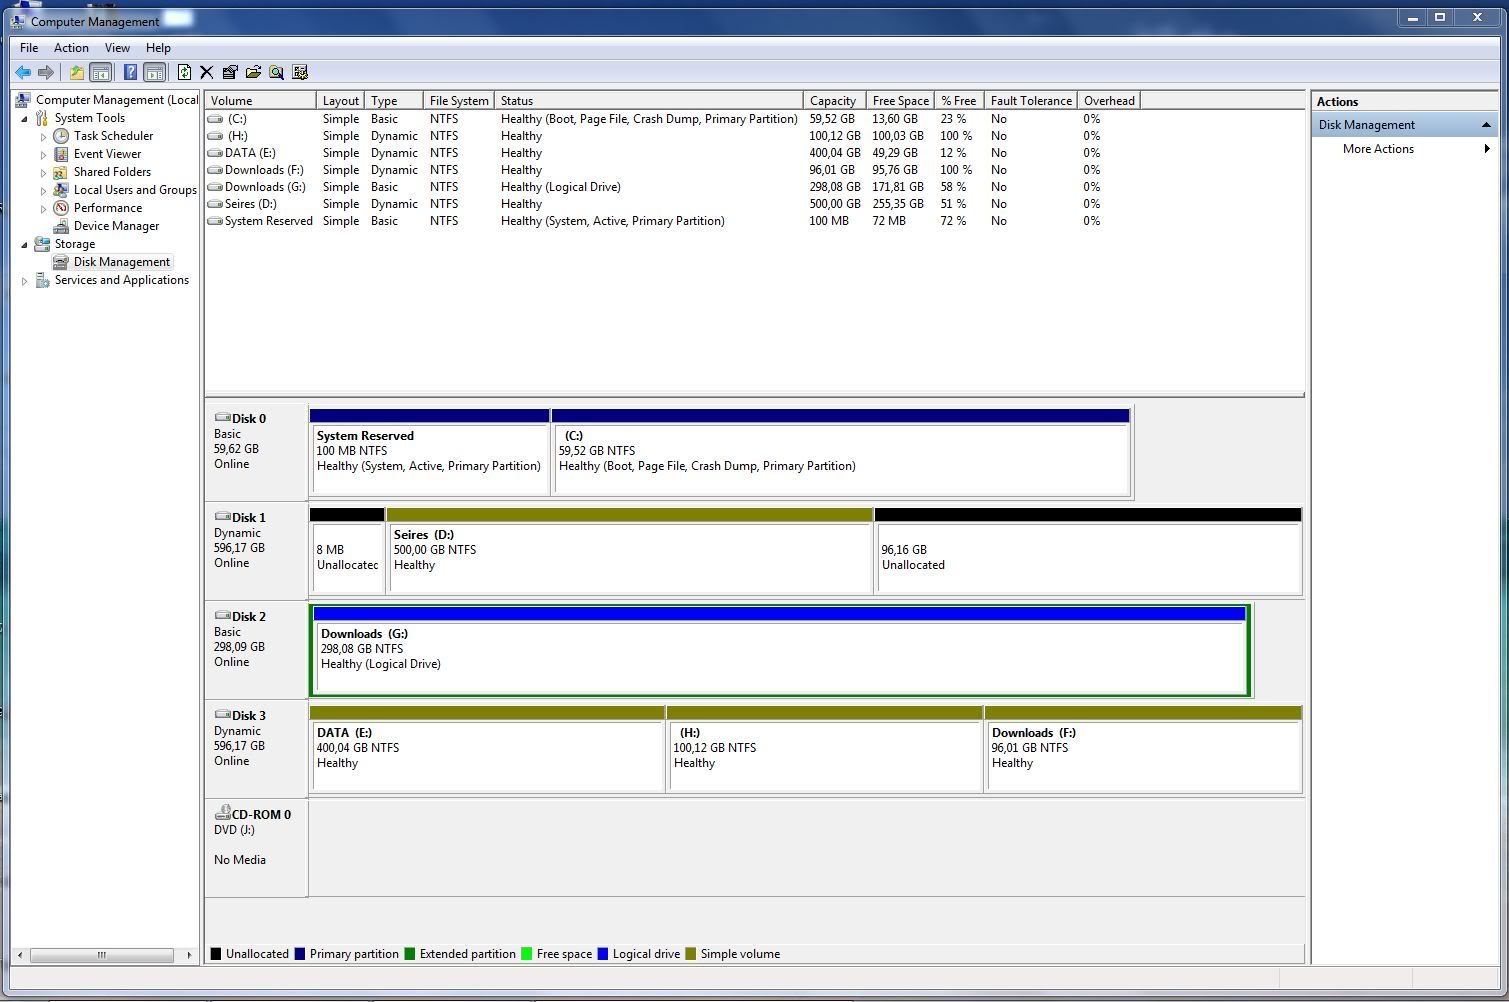Select the System Reserved partition on Disk 0

[x=429, y=451]
